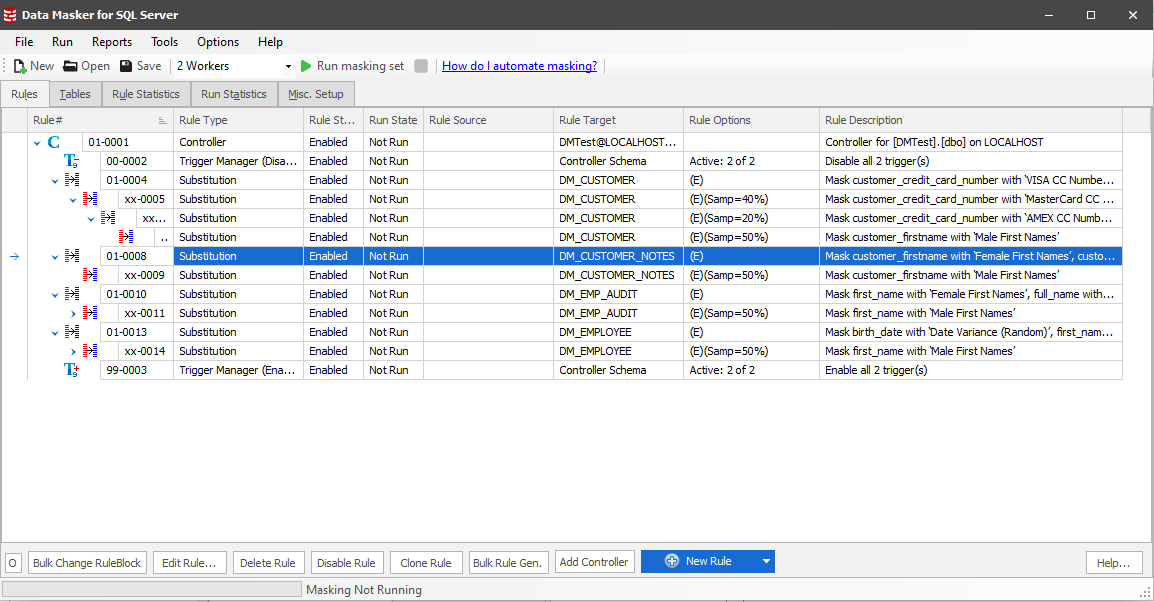Collapse the 01-0001 controller node
The width and height of the screenshot is (1154, 602).
(x=37, y=143)
